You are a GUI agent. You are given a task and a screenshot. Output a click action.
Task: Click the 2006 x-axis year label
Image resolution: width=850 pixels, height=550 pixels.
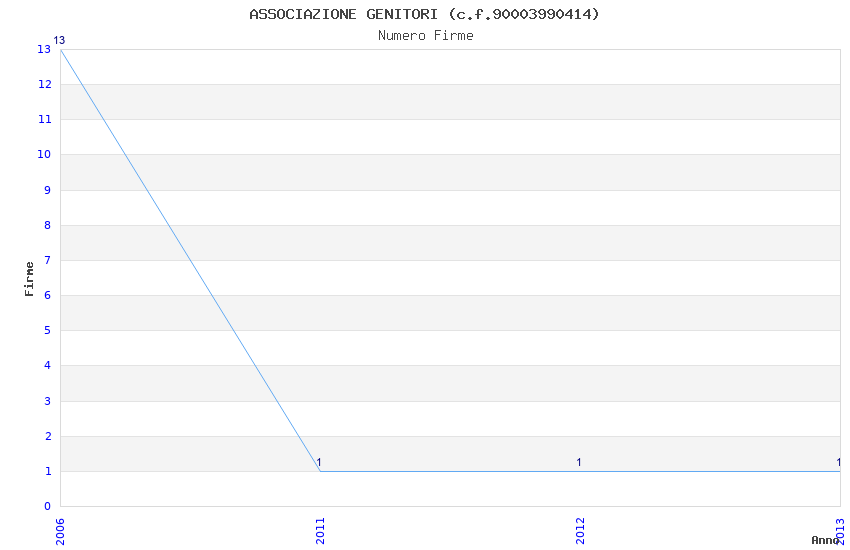(x=60, y=531)
